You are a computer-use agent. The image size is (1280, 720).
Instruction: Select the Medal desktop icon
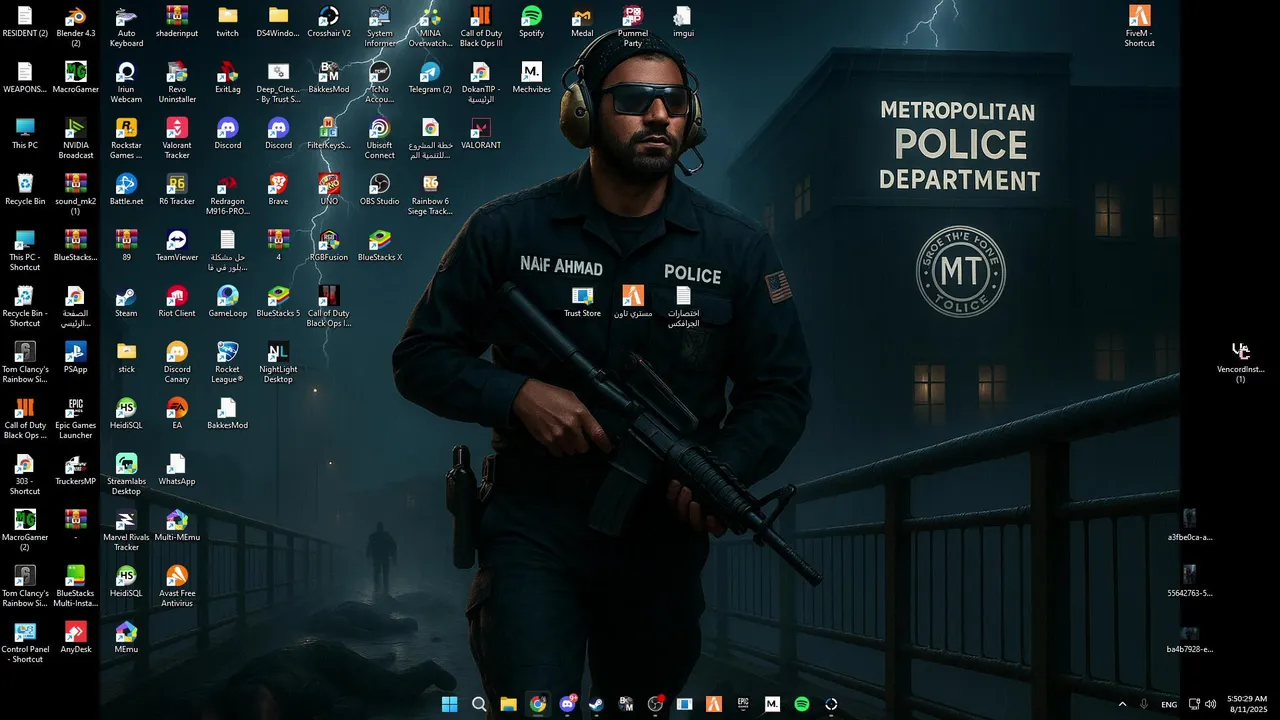(582, 22)
